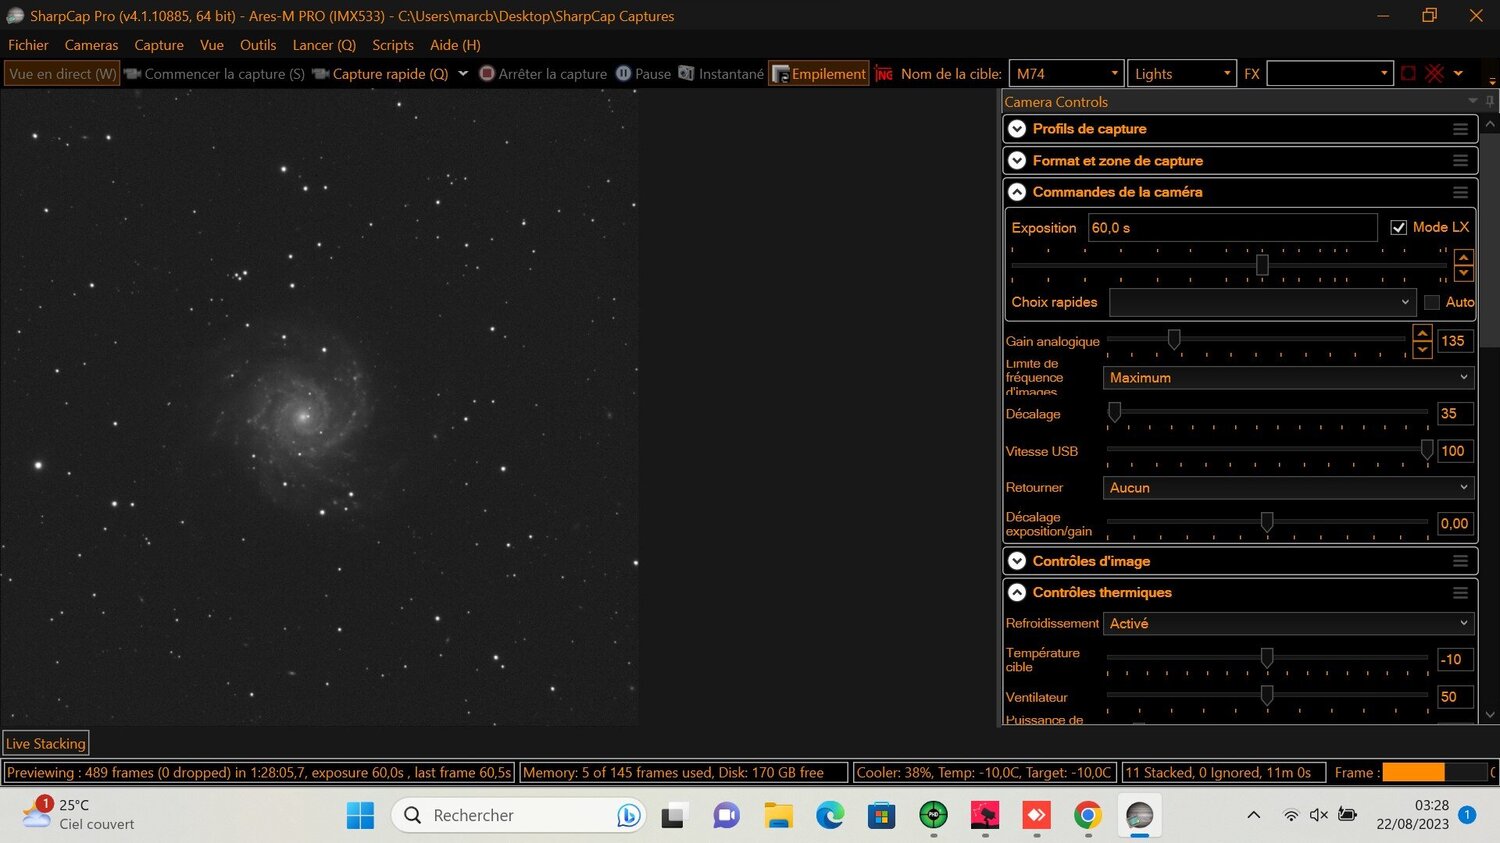Increase Gain analogique with up arrow
Screen dimensions: 1500x843
pyautogui.click(x=1422, y=333)
